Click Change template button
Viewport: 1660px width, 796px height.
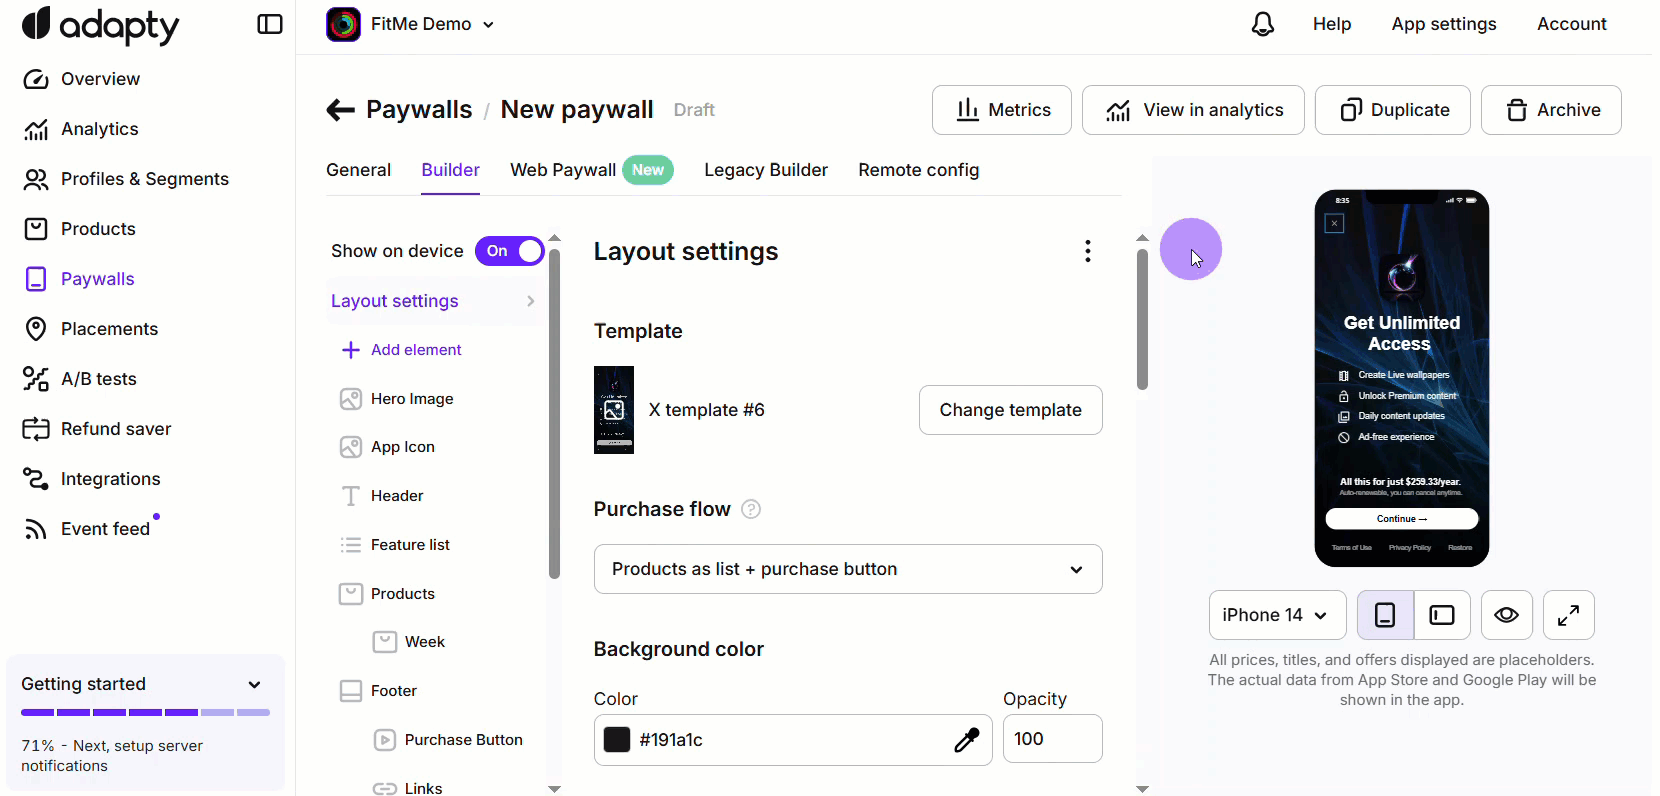[x=1011, y=410]
